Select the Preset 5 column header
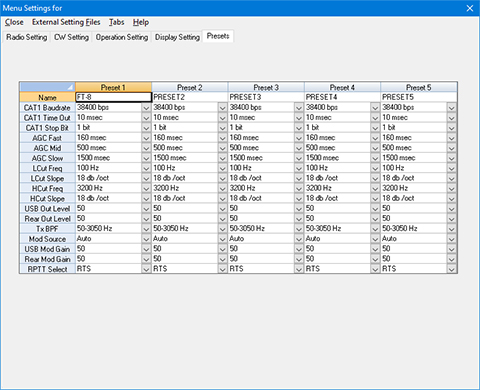Viewport: 480px width, 390px height. 419,87
